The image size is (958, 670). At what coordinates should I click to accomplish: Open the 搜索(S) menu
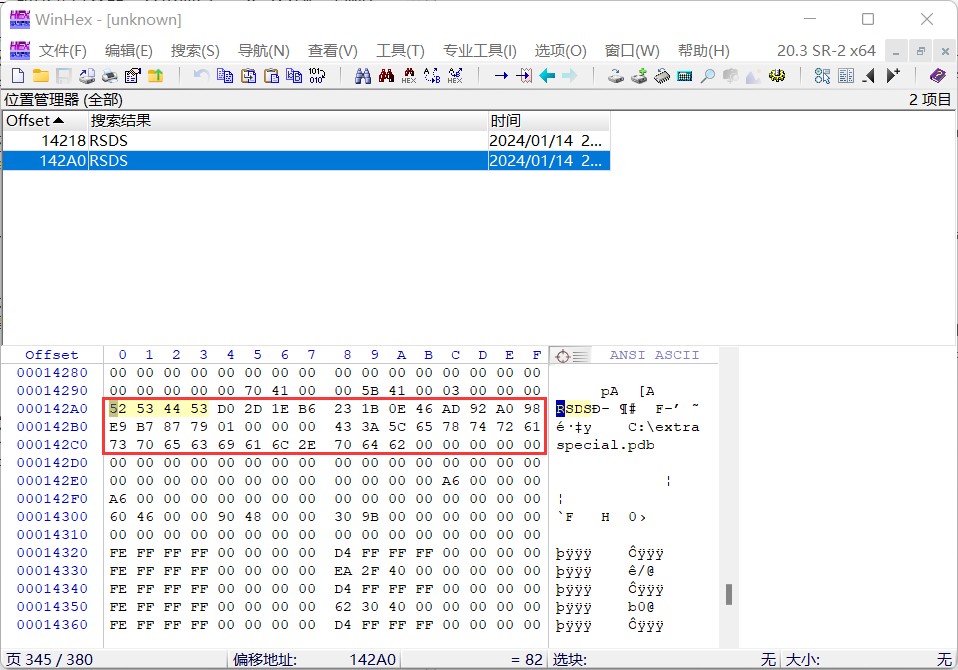coord(195,51)
